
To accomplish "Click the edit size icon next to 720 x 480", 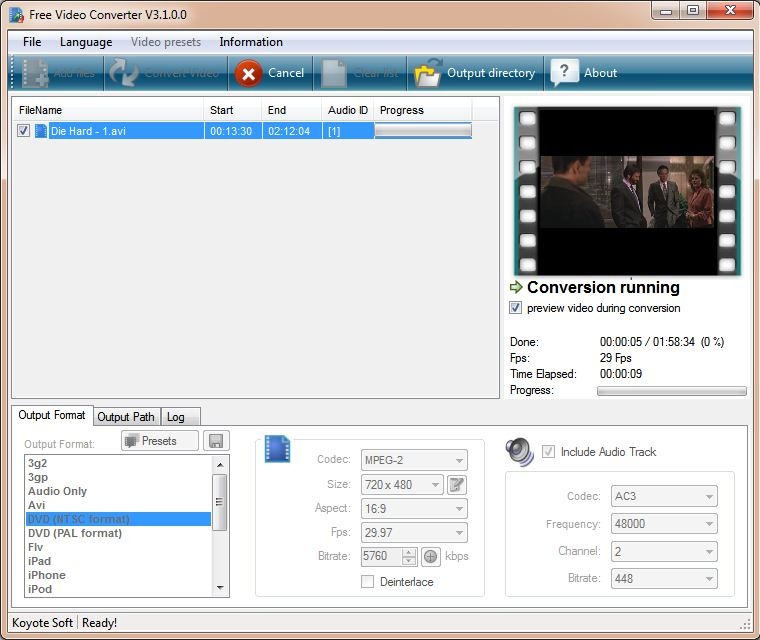I will (457, 485).
